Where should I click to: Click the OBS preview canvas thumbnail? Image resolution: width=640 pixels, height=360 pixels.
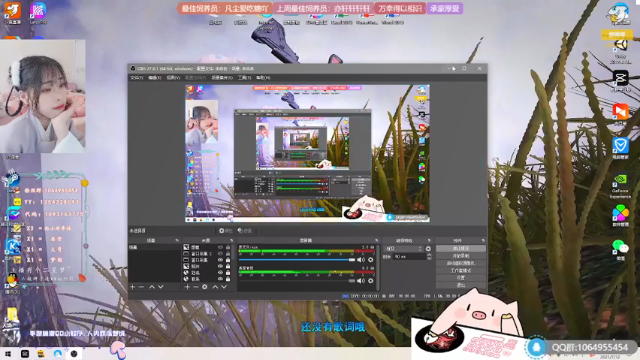click(307, 153)
